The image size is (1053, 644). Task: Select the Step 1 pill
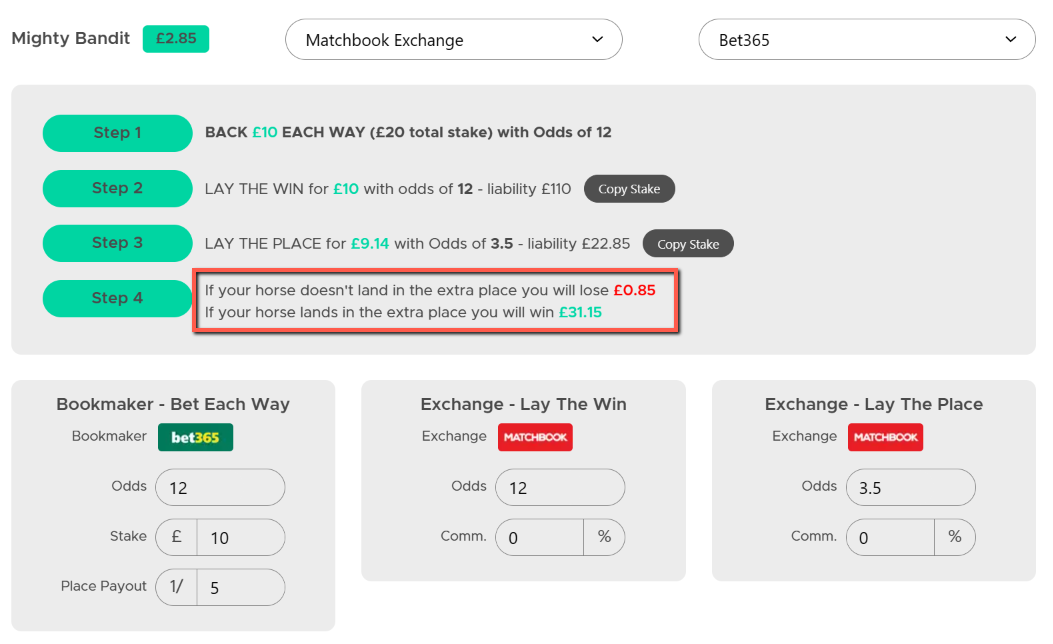pyautogui.click(x=118, y=133)
